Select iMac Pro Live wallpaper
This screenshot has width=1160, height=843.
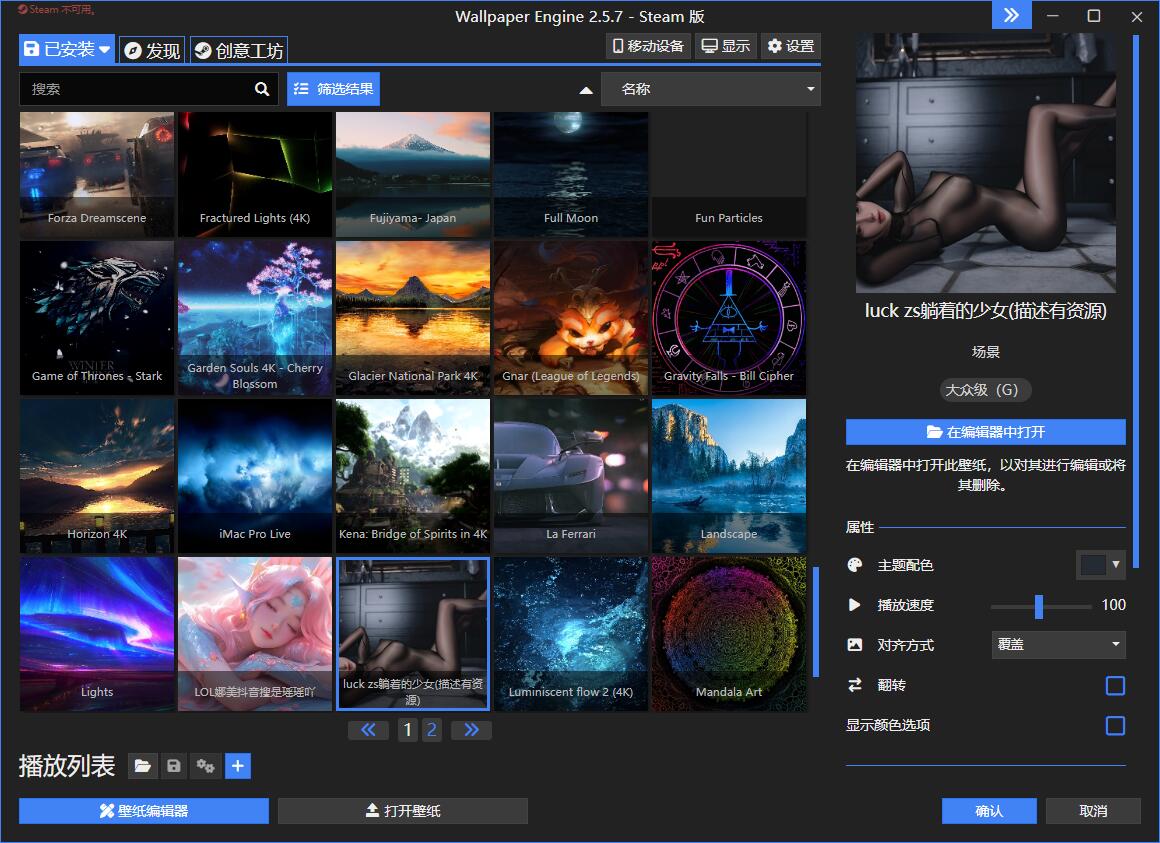255,476
